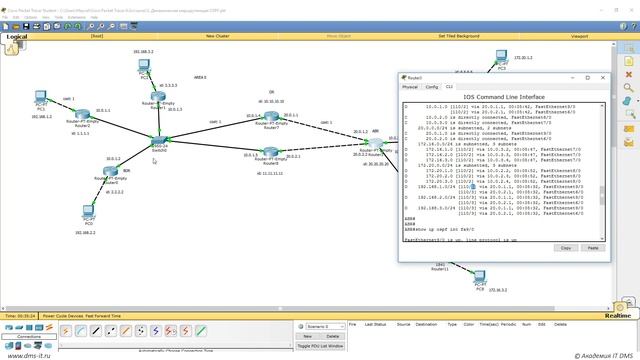Choose the Console cable connection
The image size is (640, 360).
(x=81, y=331)
